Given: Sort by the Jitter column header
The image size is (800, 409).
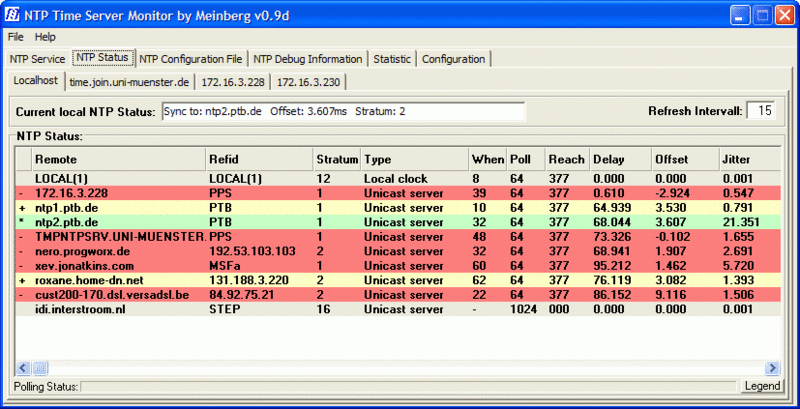Looking at the screenshot, I should click(x=750, y=160).
